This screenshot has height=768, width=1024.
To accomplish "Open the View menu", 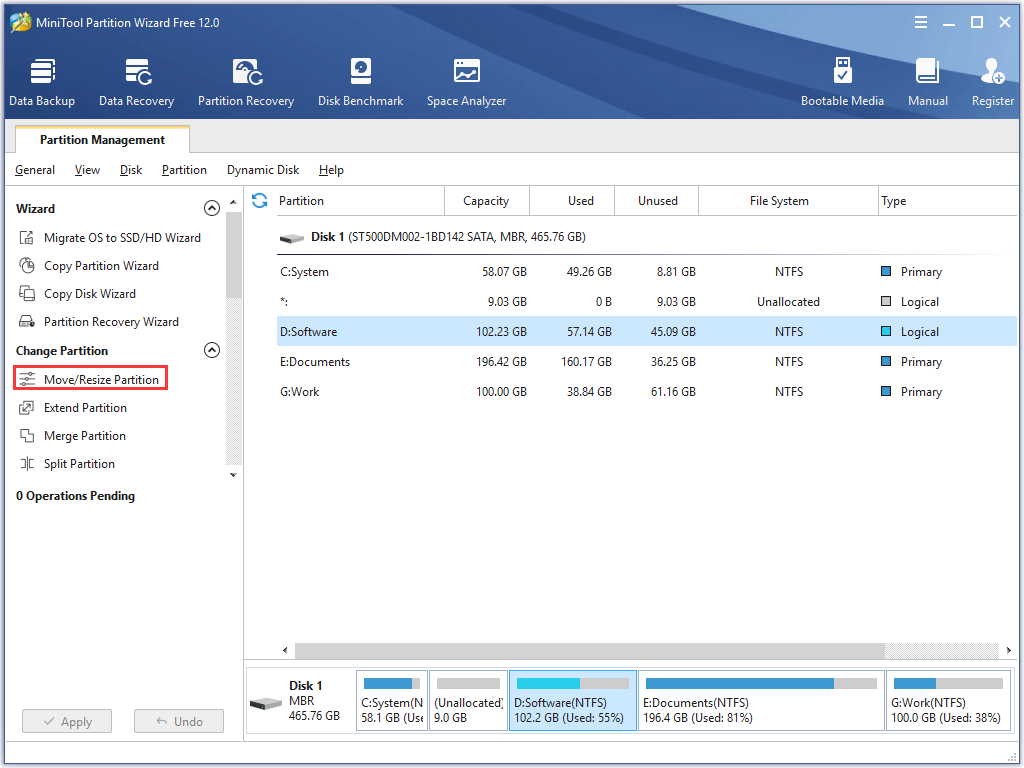I will tap(87, 170).
